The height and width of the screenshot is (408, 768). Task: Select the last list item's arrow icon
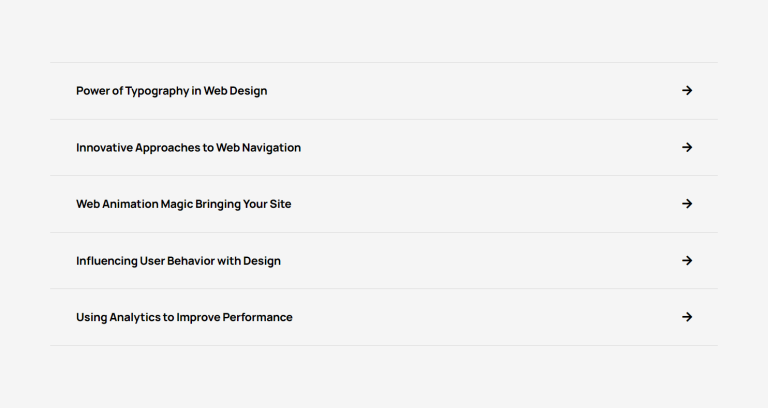click(x=687, y=317)
